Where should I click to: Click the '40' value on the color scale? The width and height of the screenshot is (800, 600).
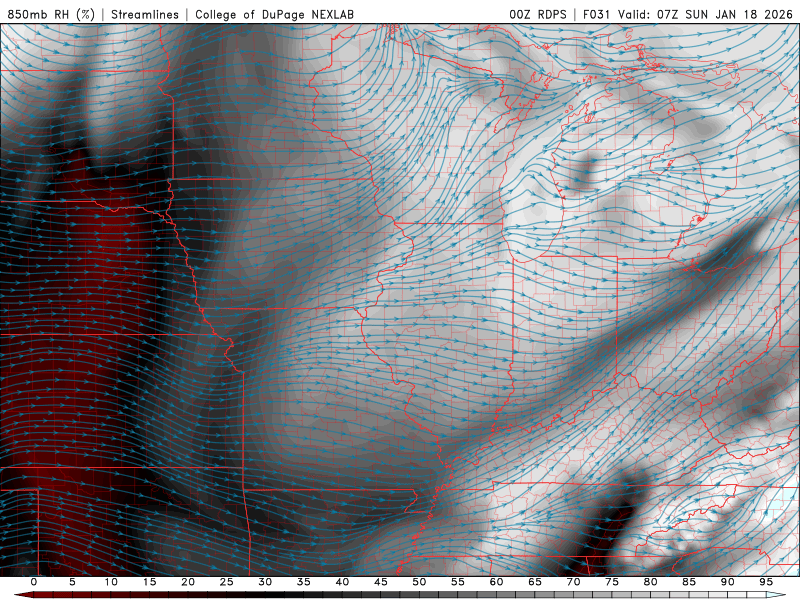(342, 582)
